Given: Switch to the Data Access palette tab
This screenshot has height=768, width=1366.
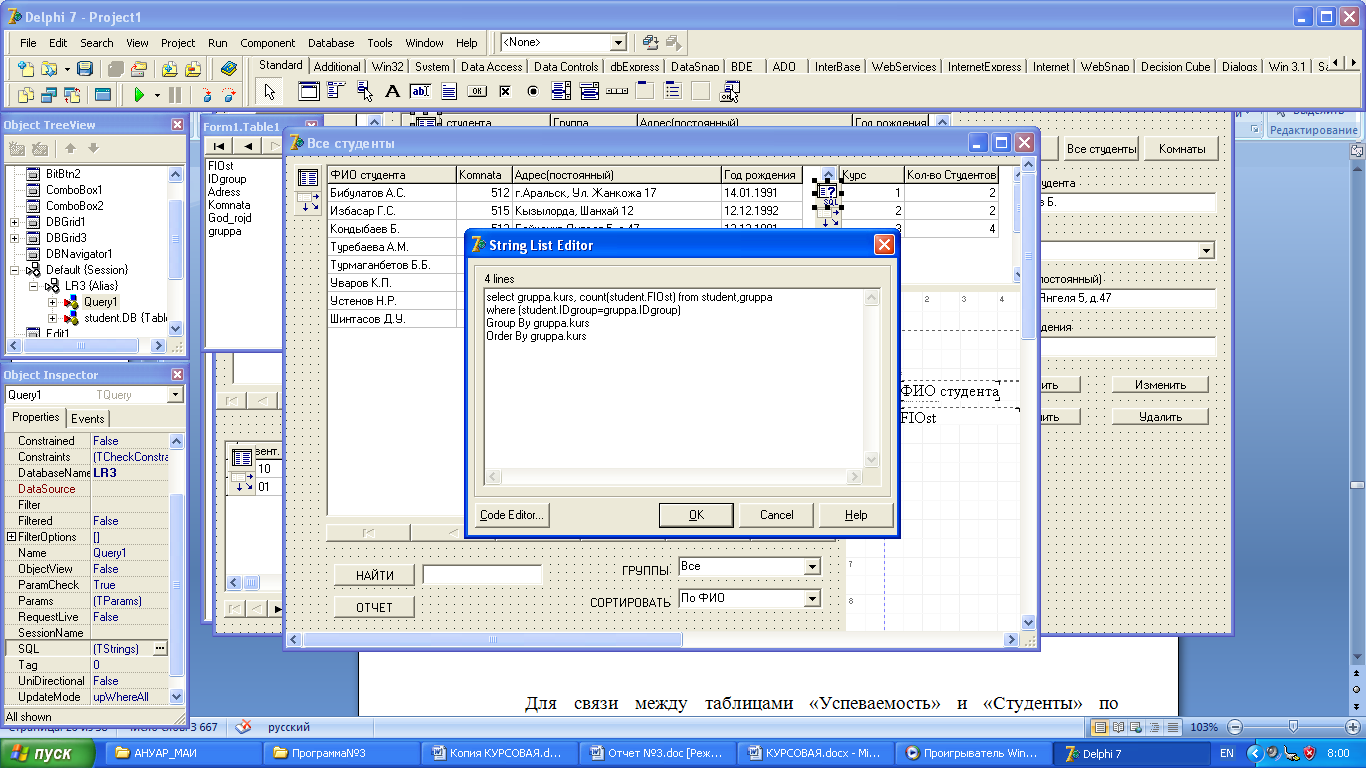Looking at the screenshot, I should 491,67.
